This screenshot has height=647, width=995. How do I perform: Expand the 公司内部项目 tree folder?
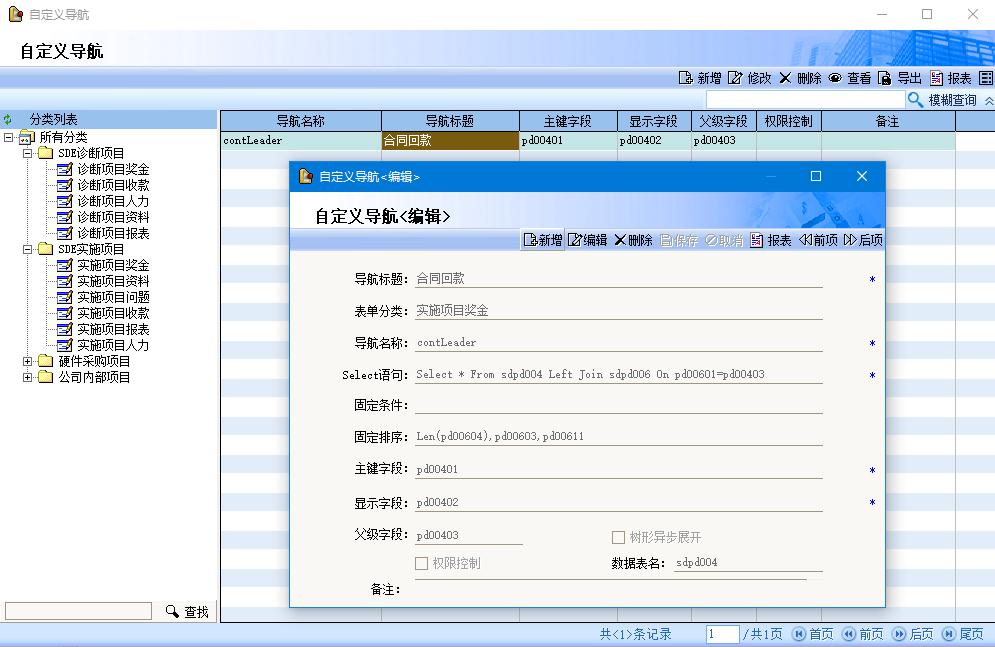click(x=28, y=377)
